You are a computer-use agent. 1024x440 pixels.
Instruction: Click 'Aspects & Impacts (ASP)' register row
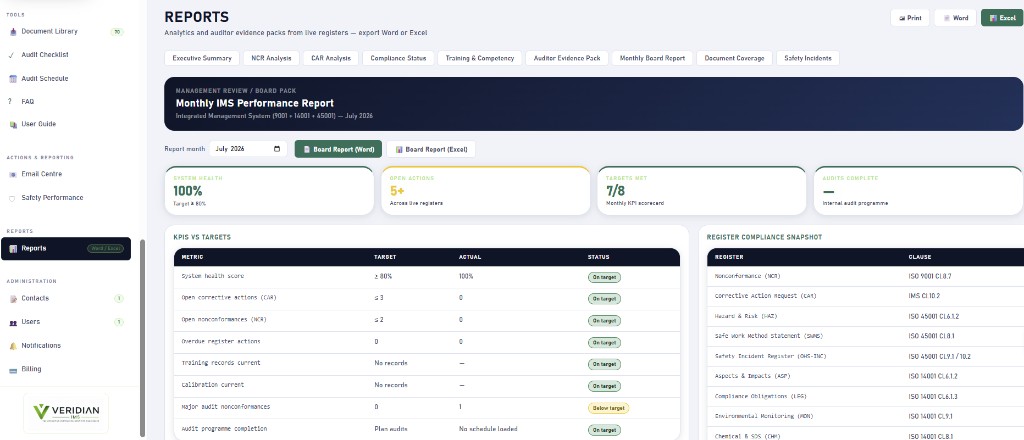point(865,377)
